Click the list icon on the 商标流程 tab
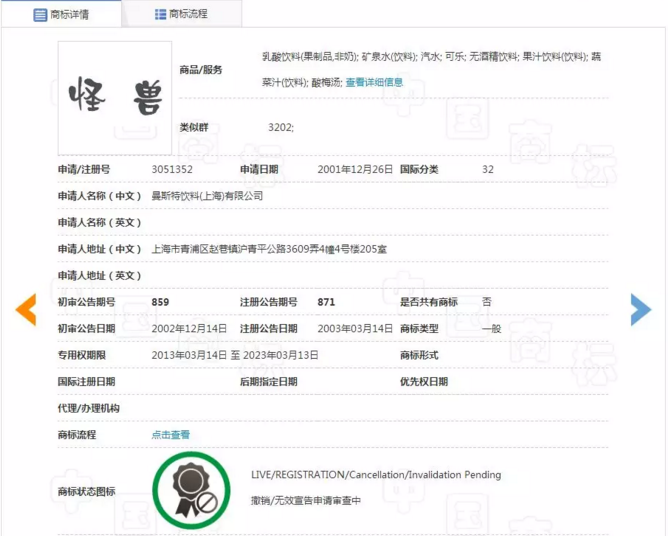This screenshot has height=536, width=669. pyautogui.click(x=160, y=15)
